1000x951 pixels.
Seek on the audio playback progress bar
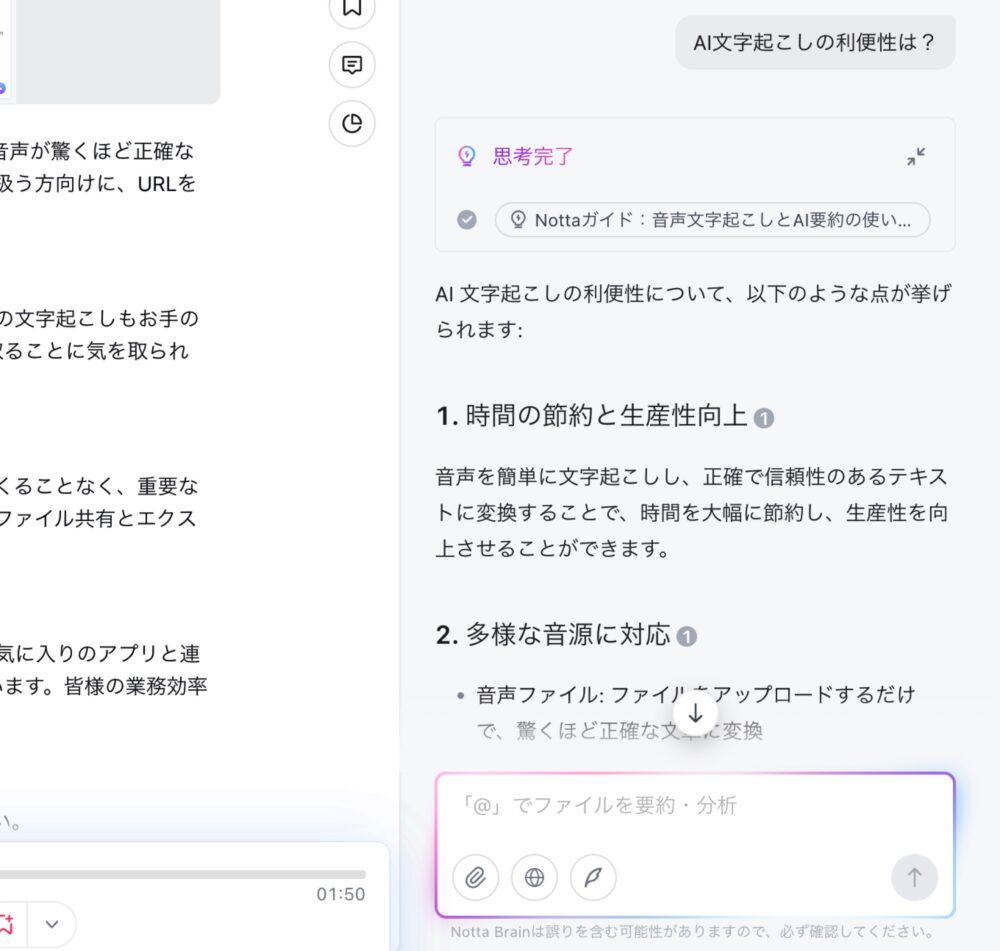(x=180, y=873)
